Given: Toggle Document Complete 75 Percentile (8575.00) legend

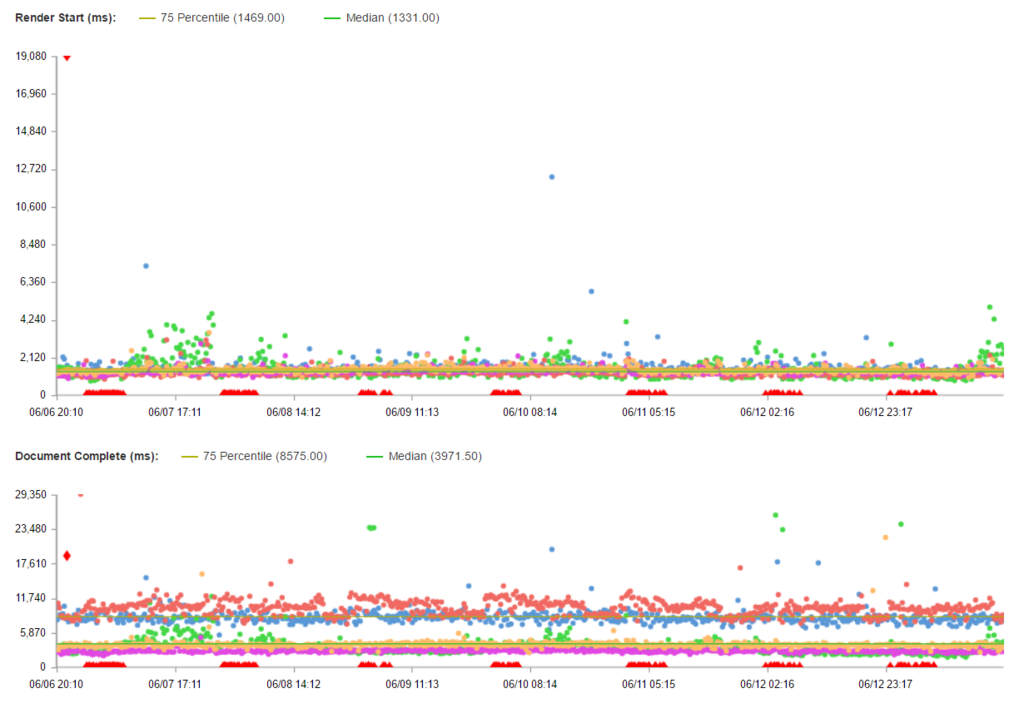Looking at the screenshot, I should pos(255,456).
